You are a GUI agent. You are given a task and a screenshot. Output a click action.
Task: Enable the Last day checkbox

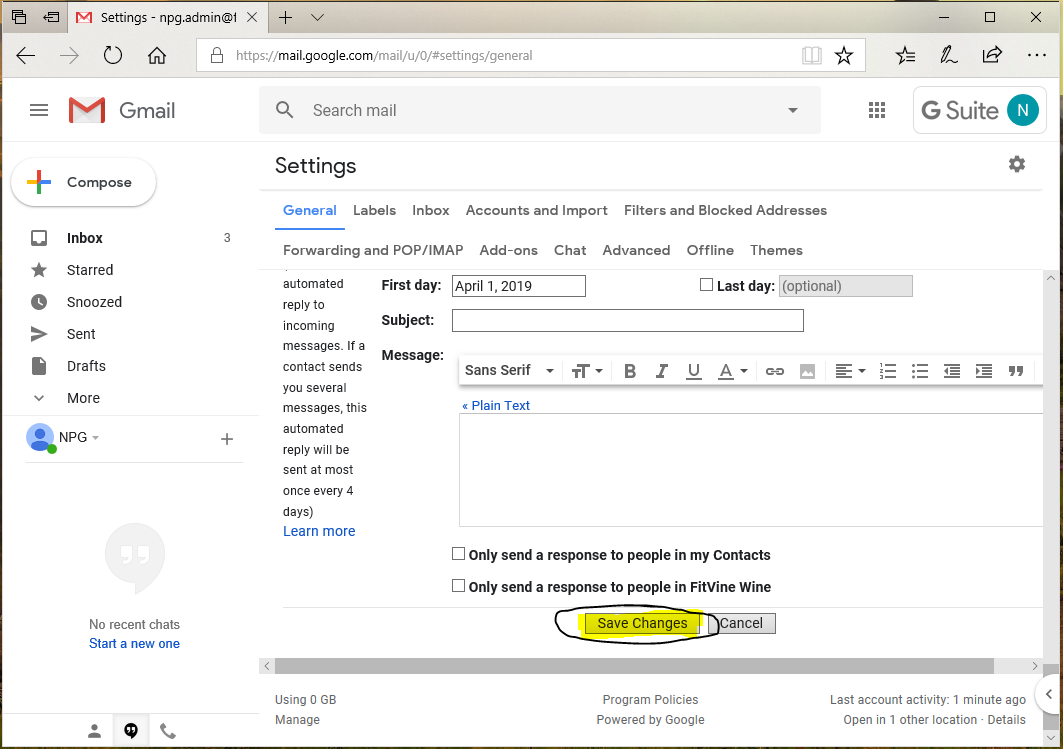706,285
